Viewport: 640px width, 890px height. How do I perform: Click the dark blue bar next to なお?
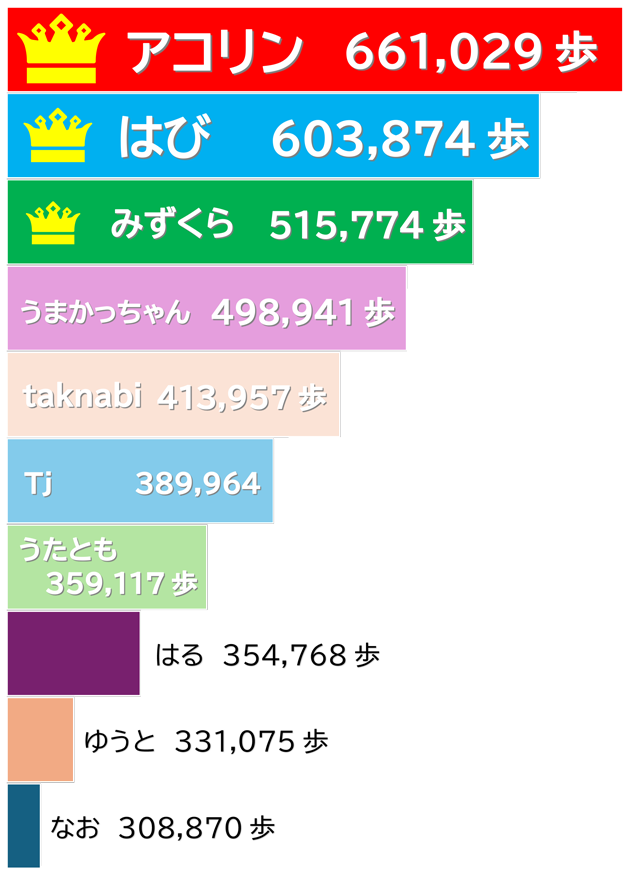coord(23,826)
